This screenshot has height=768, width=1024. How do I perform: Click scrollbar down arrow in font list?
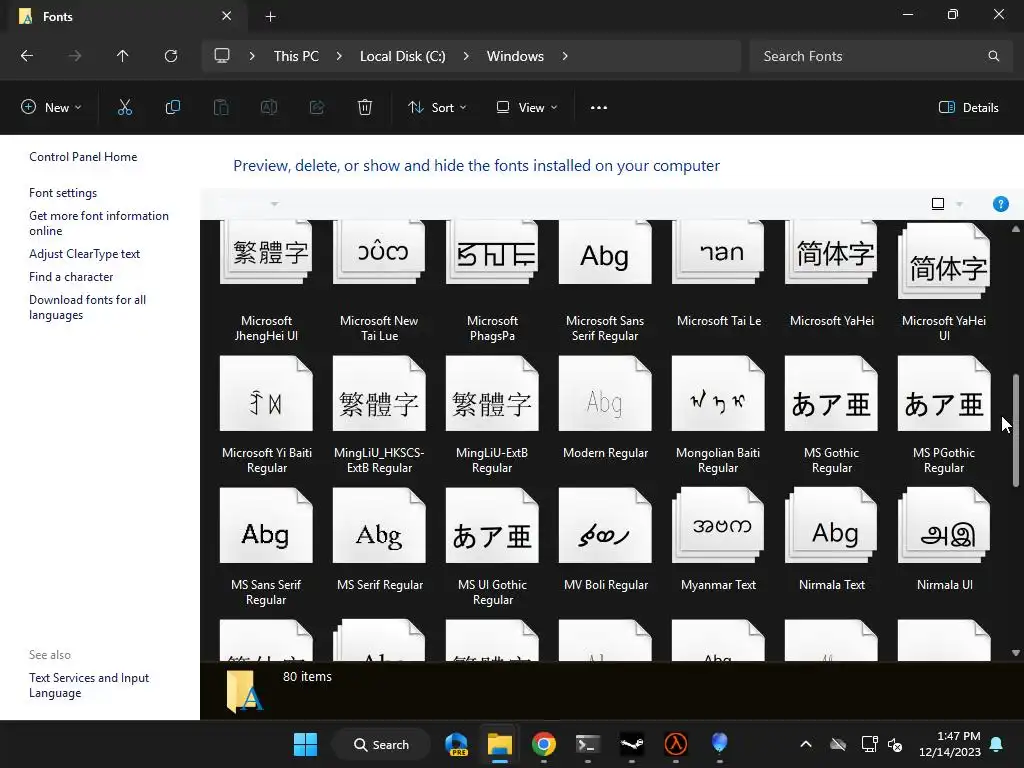pos(1016,653)
